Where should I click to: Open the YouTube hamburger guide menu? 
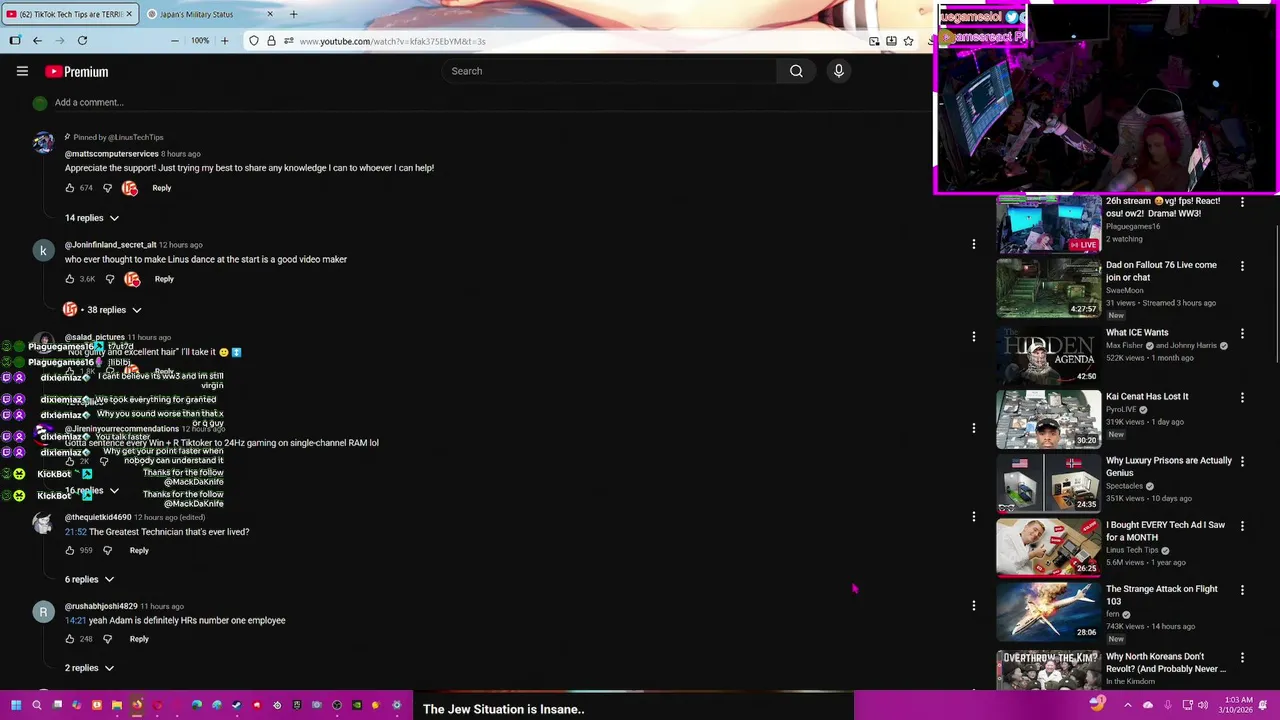pos(22,71)
